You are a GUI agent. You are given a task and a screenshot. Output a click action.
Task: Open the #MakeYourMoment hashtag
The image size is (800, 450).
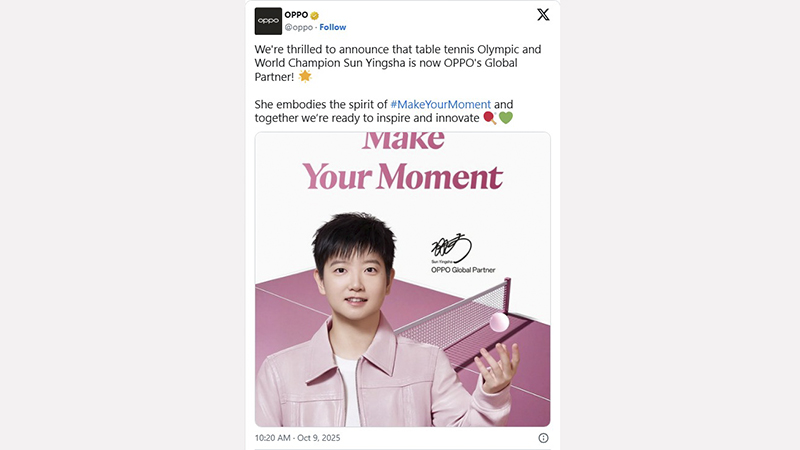pos(440,105)
